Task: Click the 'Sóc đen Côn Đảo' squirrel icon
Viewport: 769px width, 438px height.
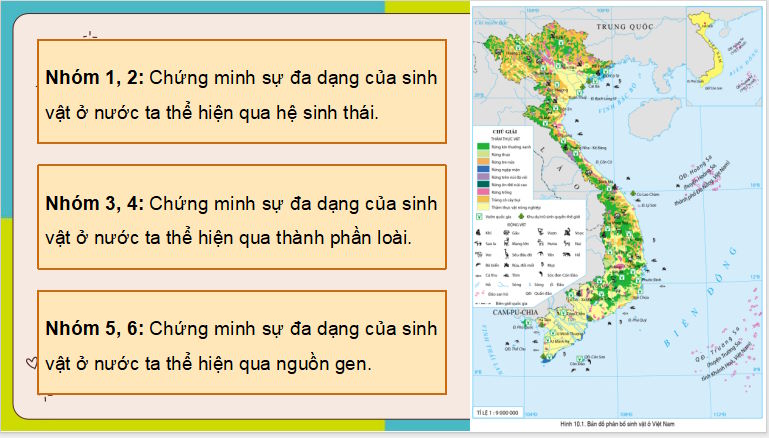Action: point(540,274)
